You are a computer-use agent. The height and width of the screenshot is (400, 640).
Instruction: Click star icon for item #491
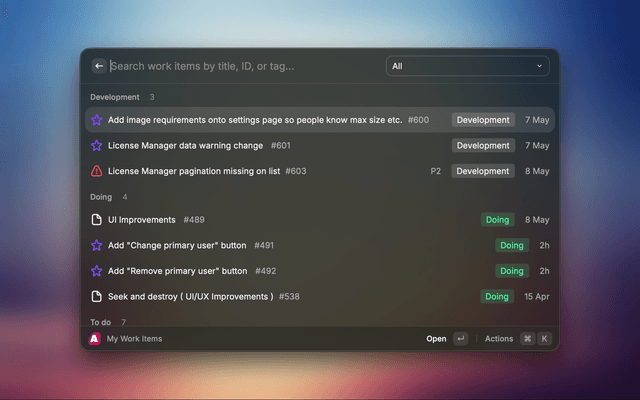tap(96, 245)
